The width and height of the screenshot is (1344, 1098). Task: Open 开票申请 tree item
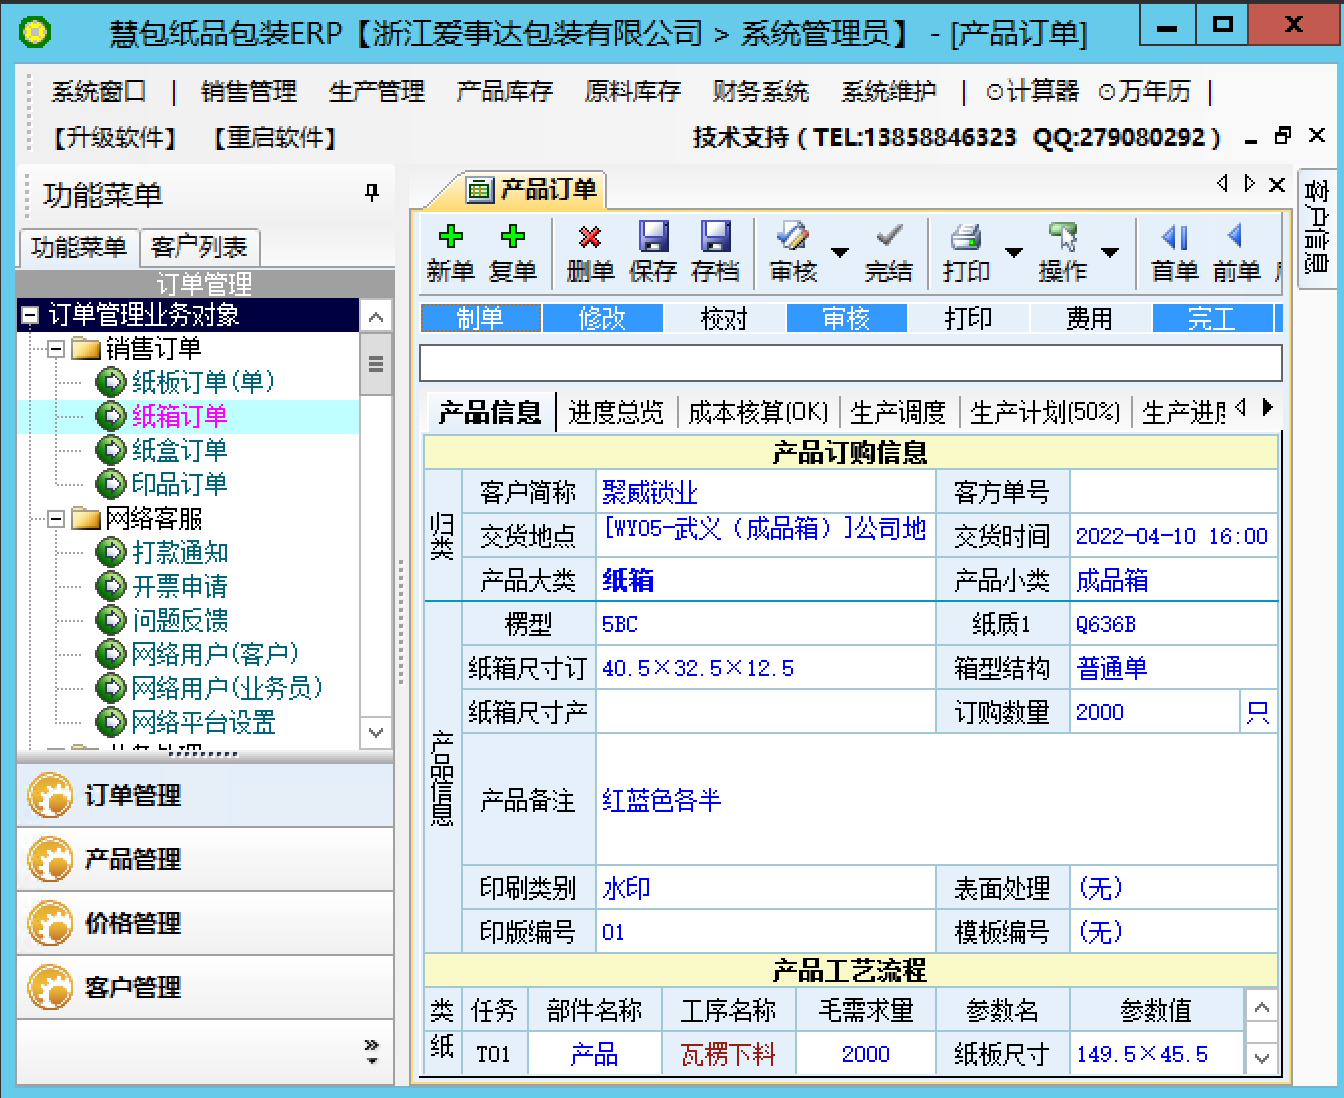pos(180,586)
